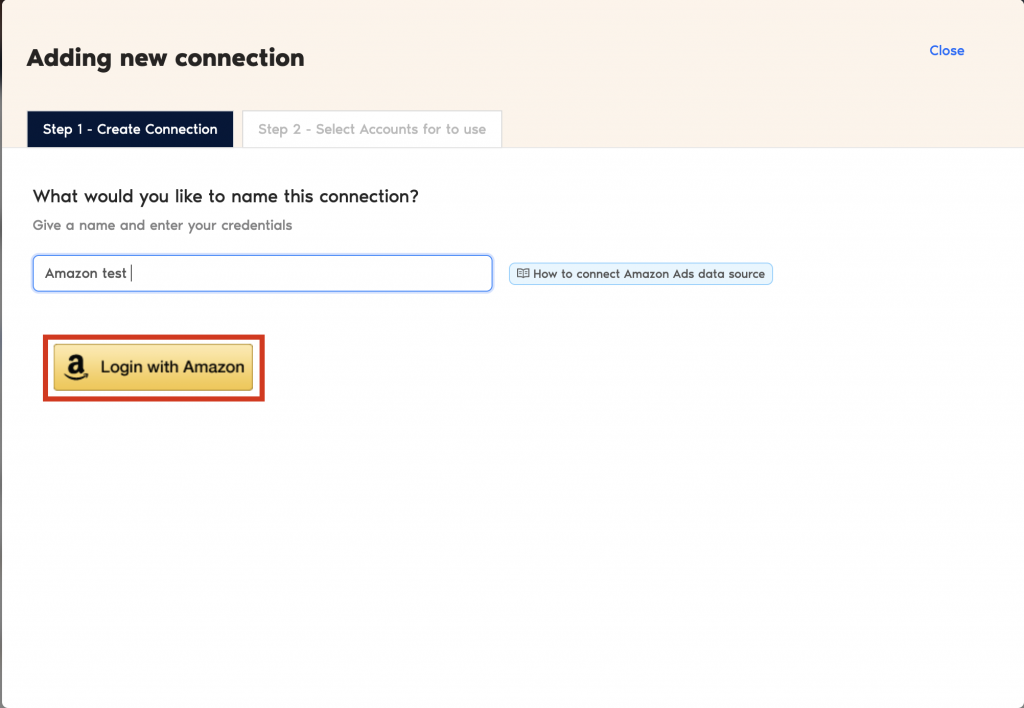The height and width of the screenshot is (708, 1024).
Task: Click the "Give a name and enter" subtext
Action: tap(162, 225)
